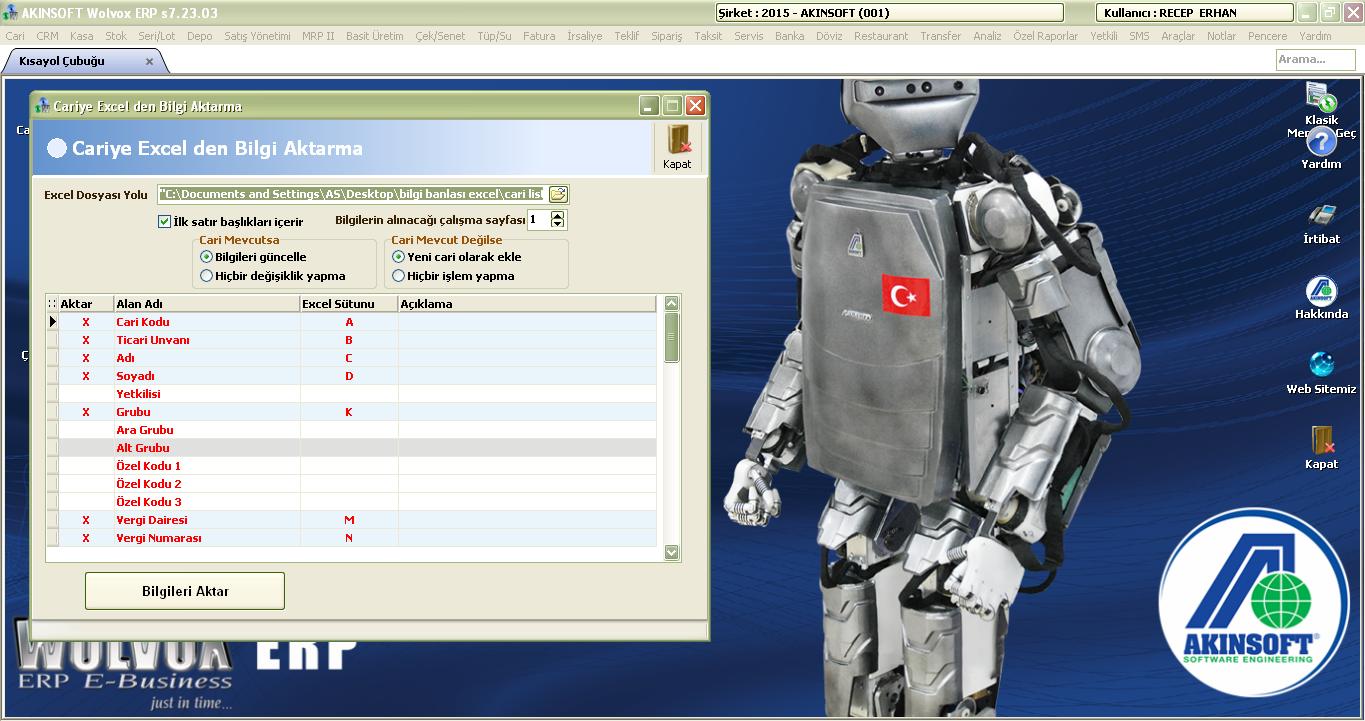Click Excel column cell 'D' for Soyadı

[349, 376]
